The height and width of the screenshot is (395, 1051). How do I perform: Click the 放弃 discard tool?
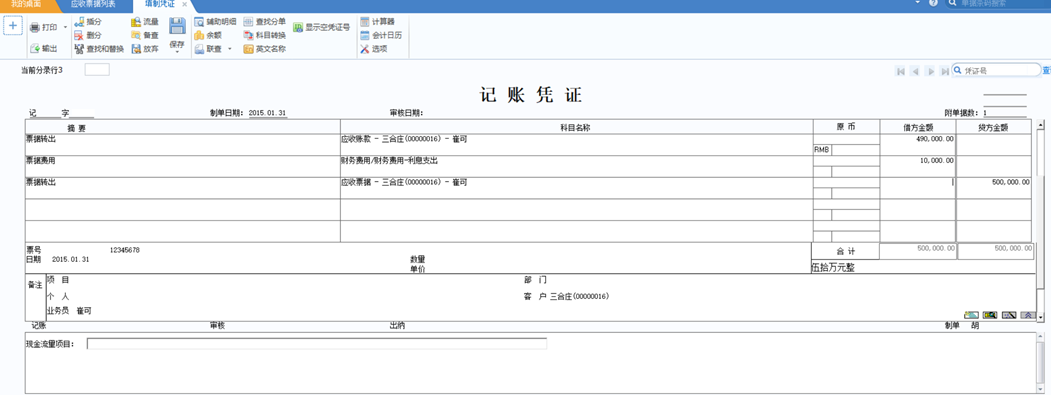click(145, 49)
